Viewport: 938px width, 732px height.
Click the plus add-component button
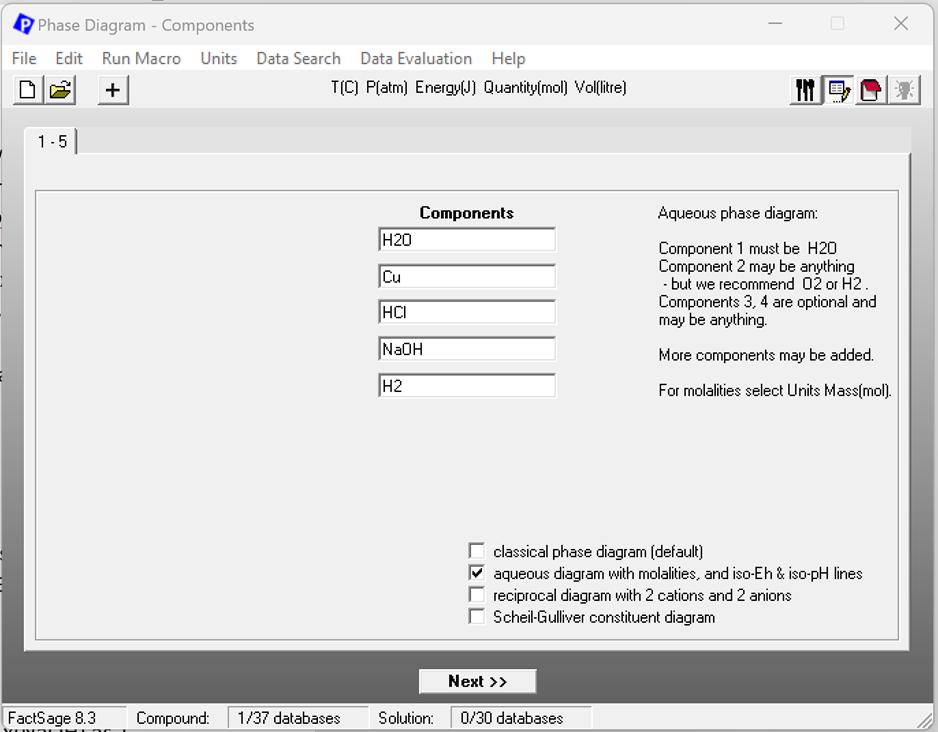113,90
